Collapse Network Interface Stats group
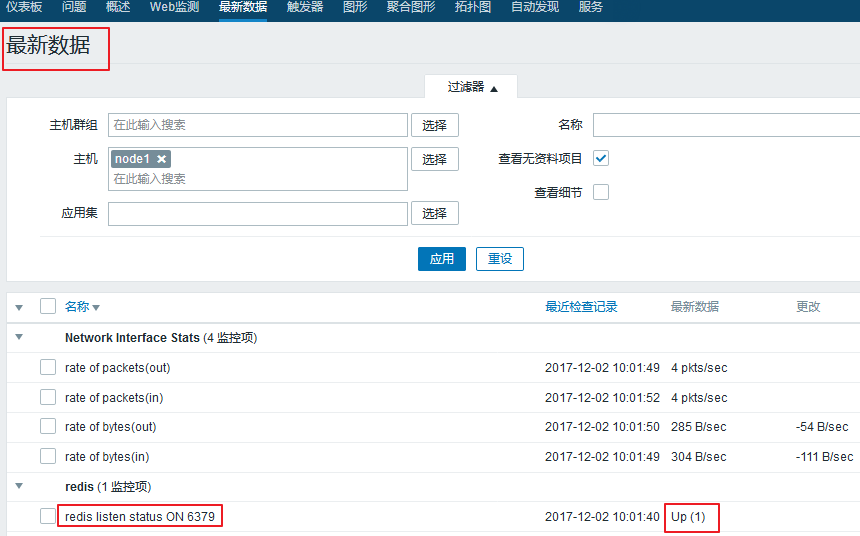Image resolution: width=860 pixels, height=536 pixels. point(19,337)
